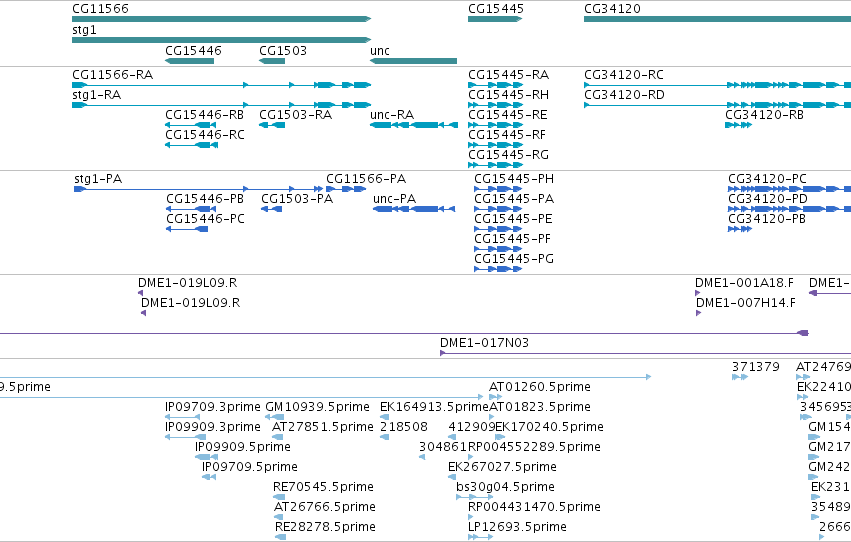The width and height of the screenshot is (851, 542).
Task: Click EST RP004552289.5prime
Action: 471,457
